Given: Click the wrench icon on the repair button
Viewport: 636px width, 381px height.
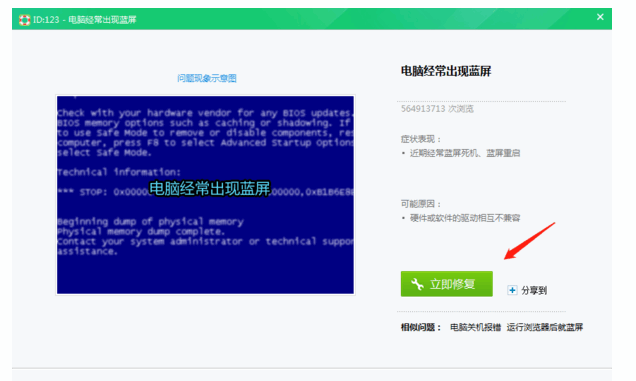Looking at the screenshot, I should click(417, 284).
